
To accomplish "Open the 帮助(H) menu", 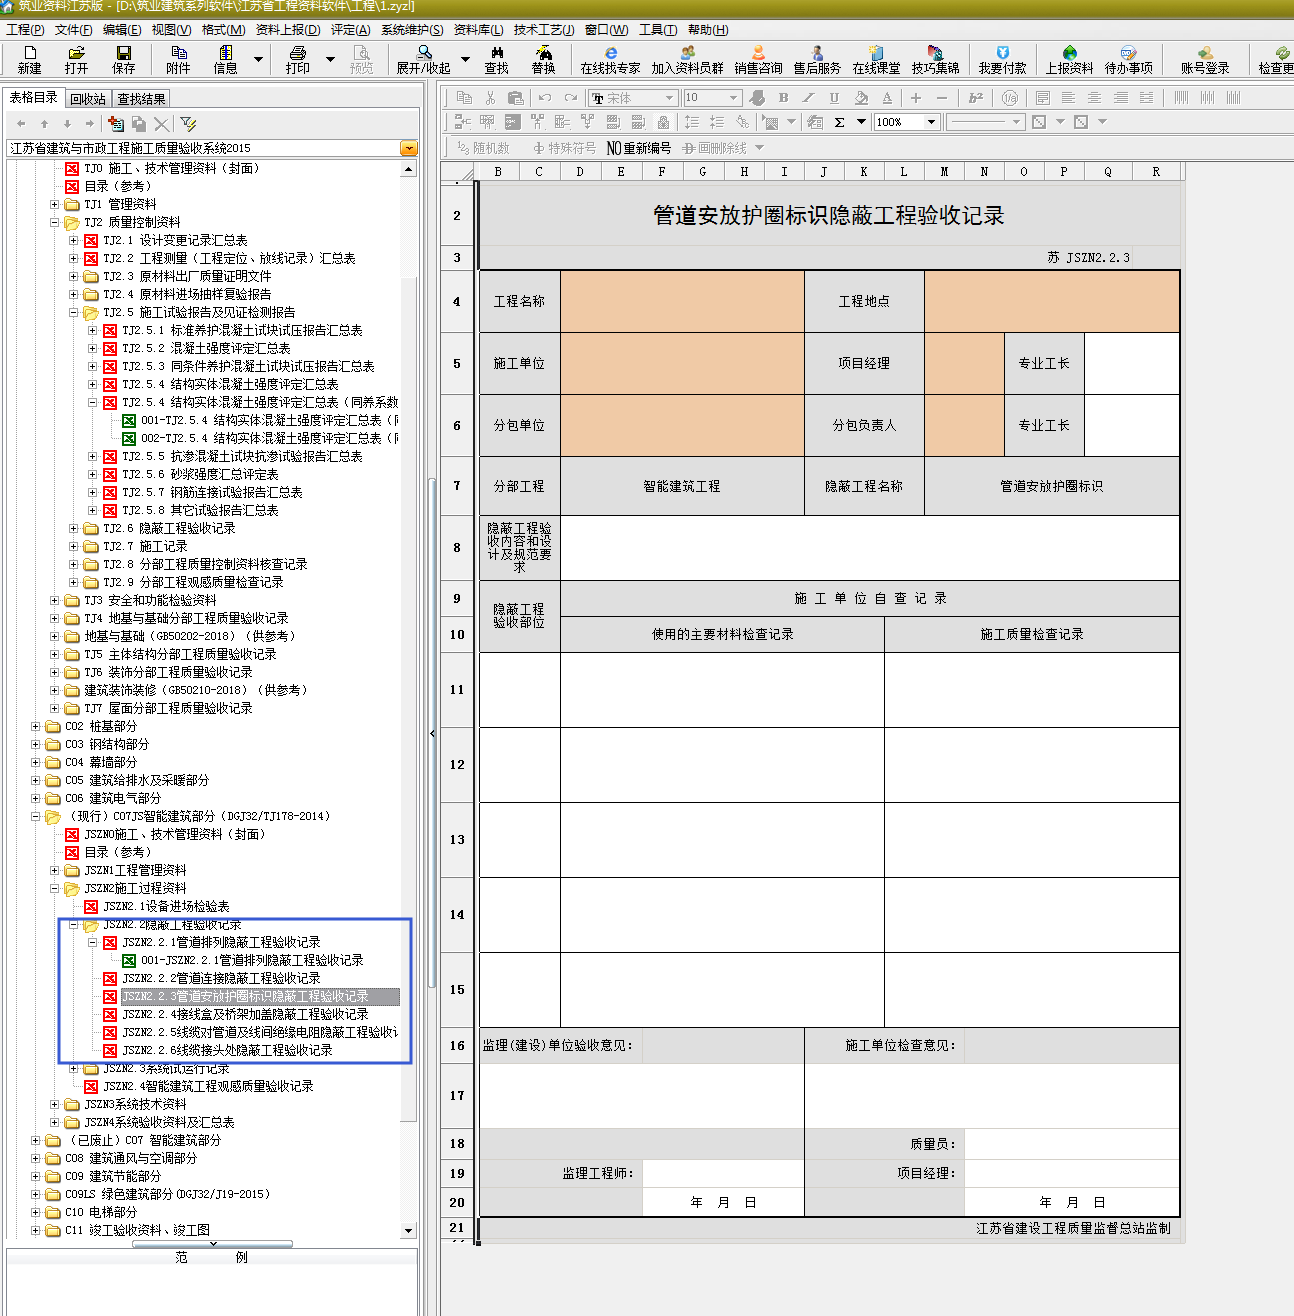I will (708, 30).
